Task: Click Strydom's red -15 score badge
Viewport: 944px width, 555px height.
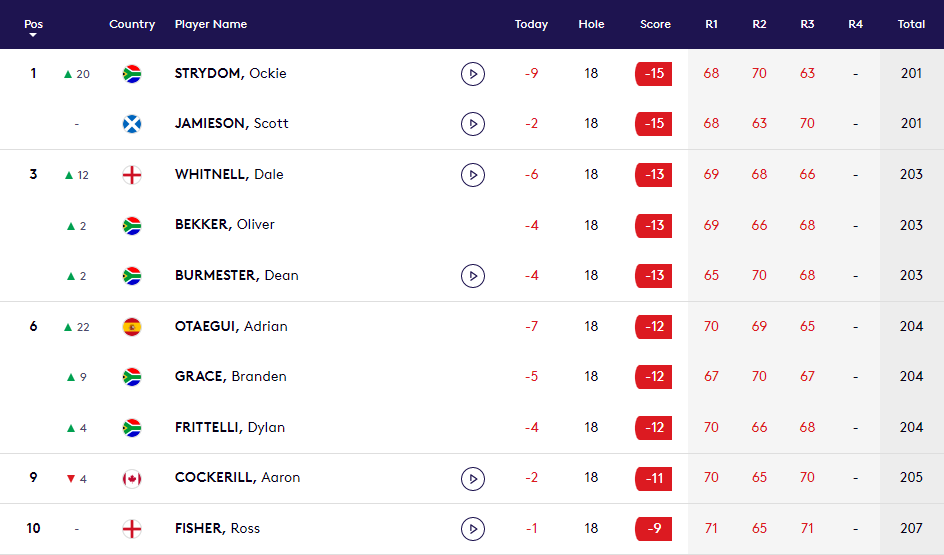Action: click(x=654, y=73)
